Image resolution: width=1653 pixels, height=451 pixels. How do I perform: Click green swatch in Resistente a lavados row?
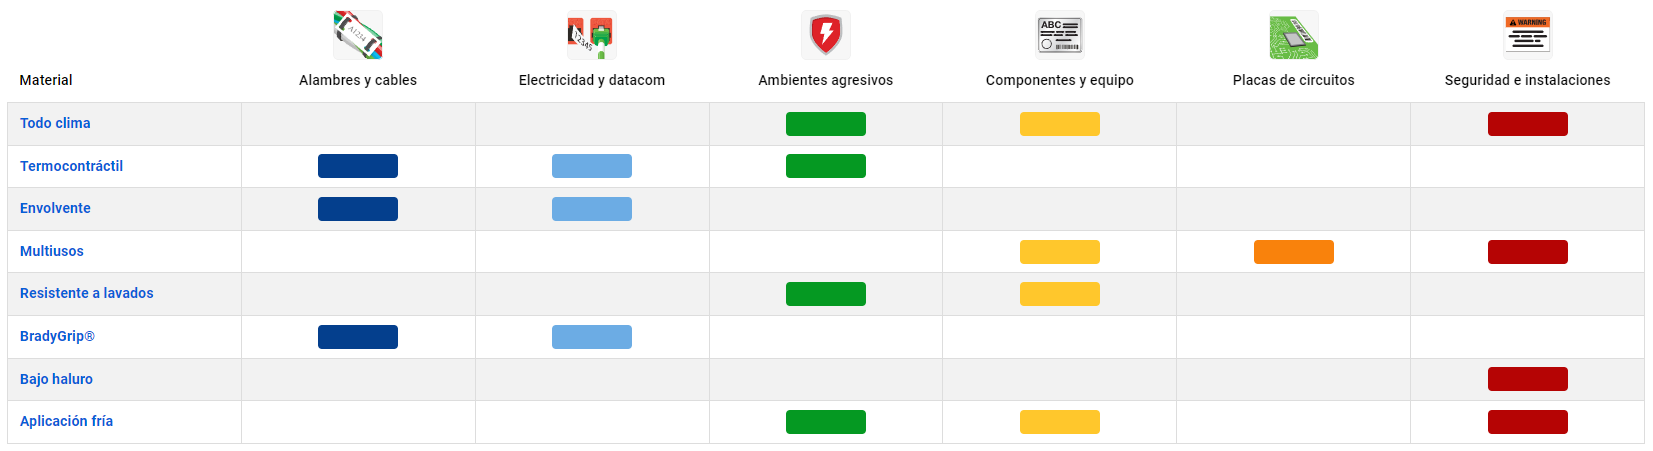coord(826,294)
